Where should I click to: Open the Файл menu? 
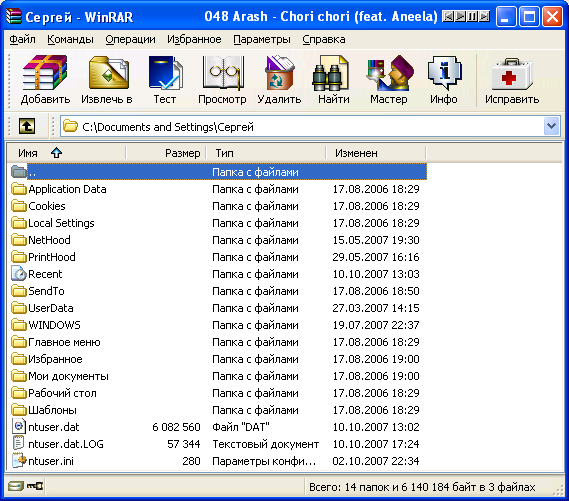(22, 39)
